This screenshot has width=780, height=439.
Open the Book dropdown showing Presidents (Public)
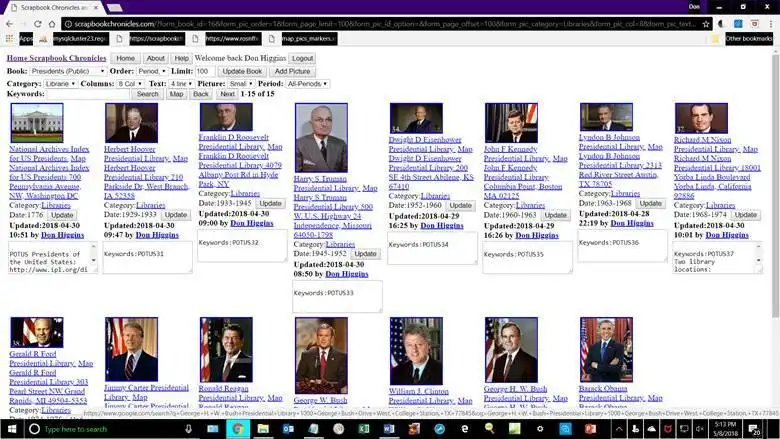[x=68, y=71]
